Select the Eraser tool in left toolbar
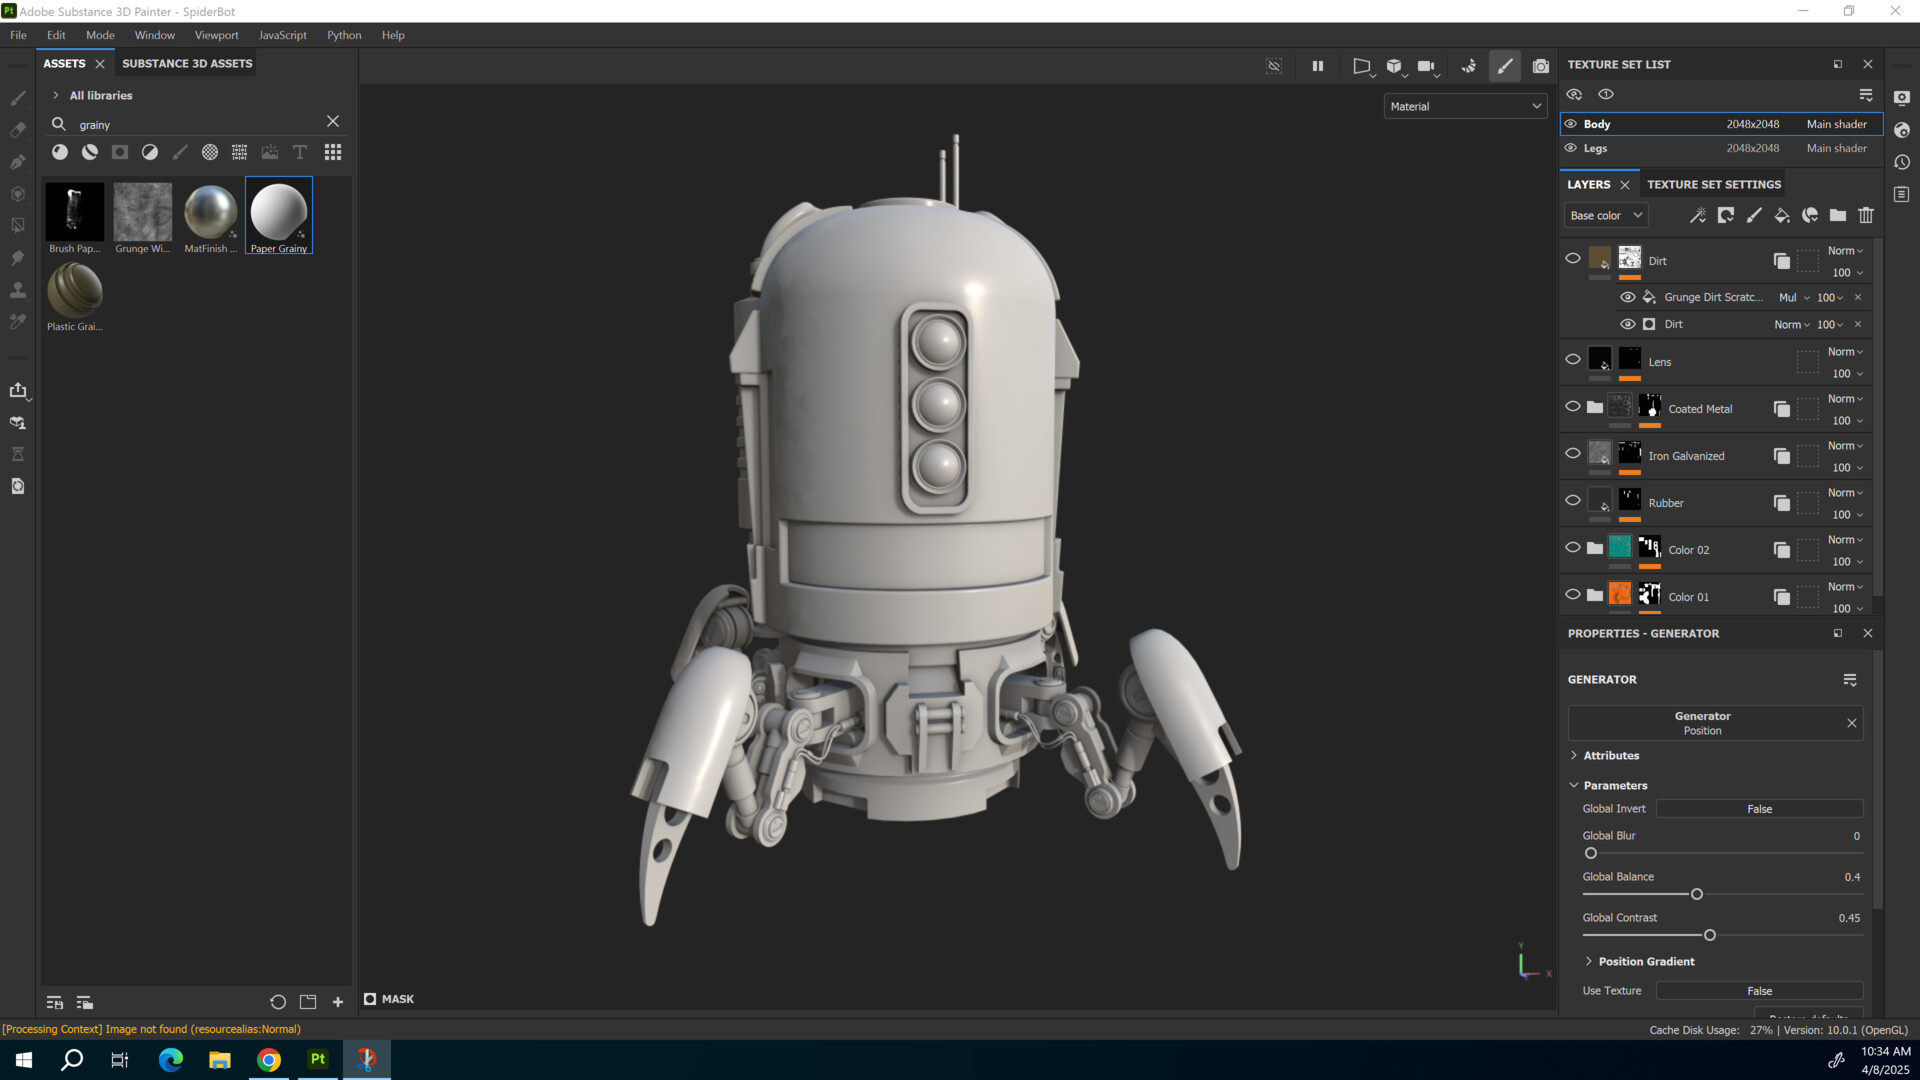The width and height of the screenshot is (1920, 1080). pos(18,130)
